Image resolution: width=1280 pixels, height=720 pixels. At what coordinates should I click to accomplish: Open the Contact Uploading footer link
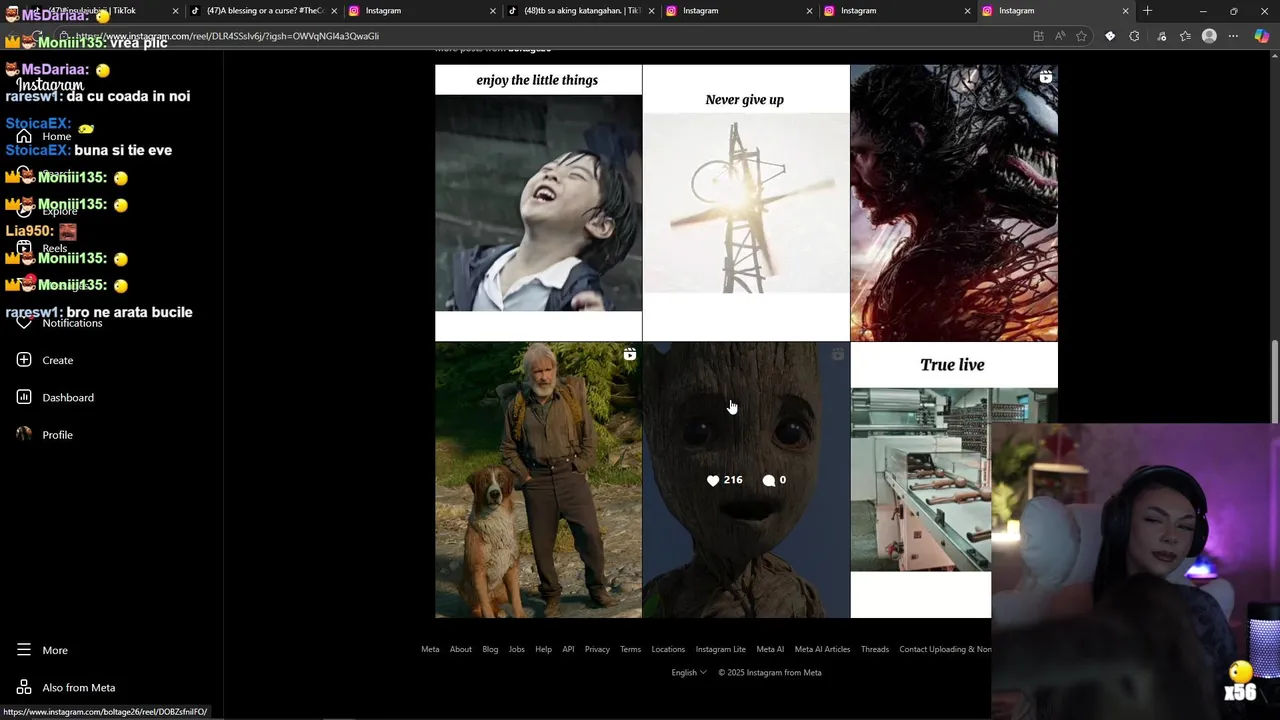(x=945, y=649)
